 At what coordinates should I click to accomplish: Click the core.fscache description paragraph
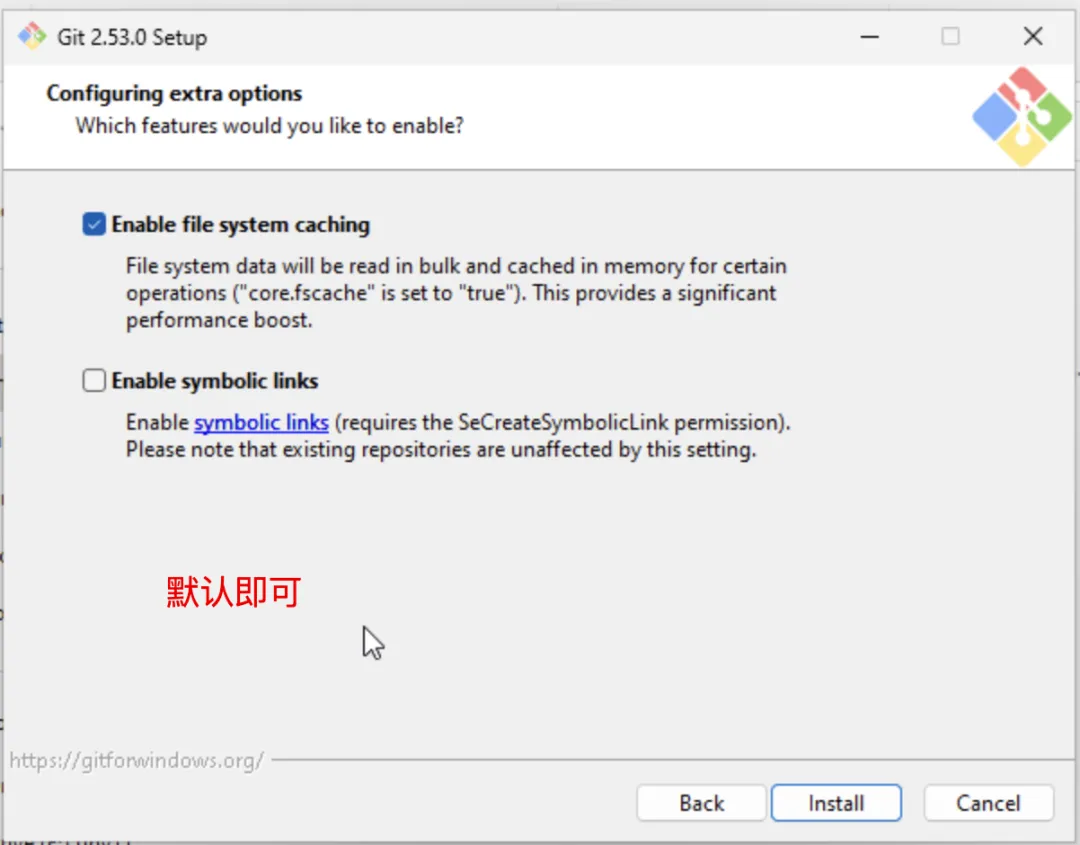[455, 293]
